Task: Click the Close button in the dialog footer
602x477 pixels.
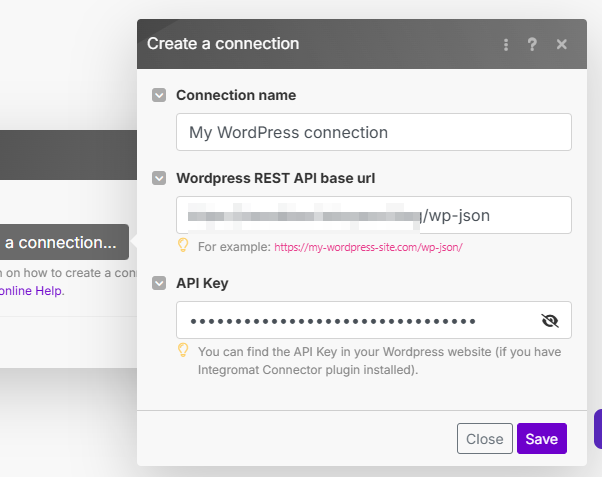Action: click(485, 439)
